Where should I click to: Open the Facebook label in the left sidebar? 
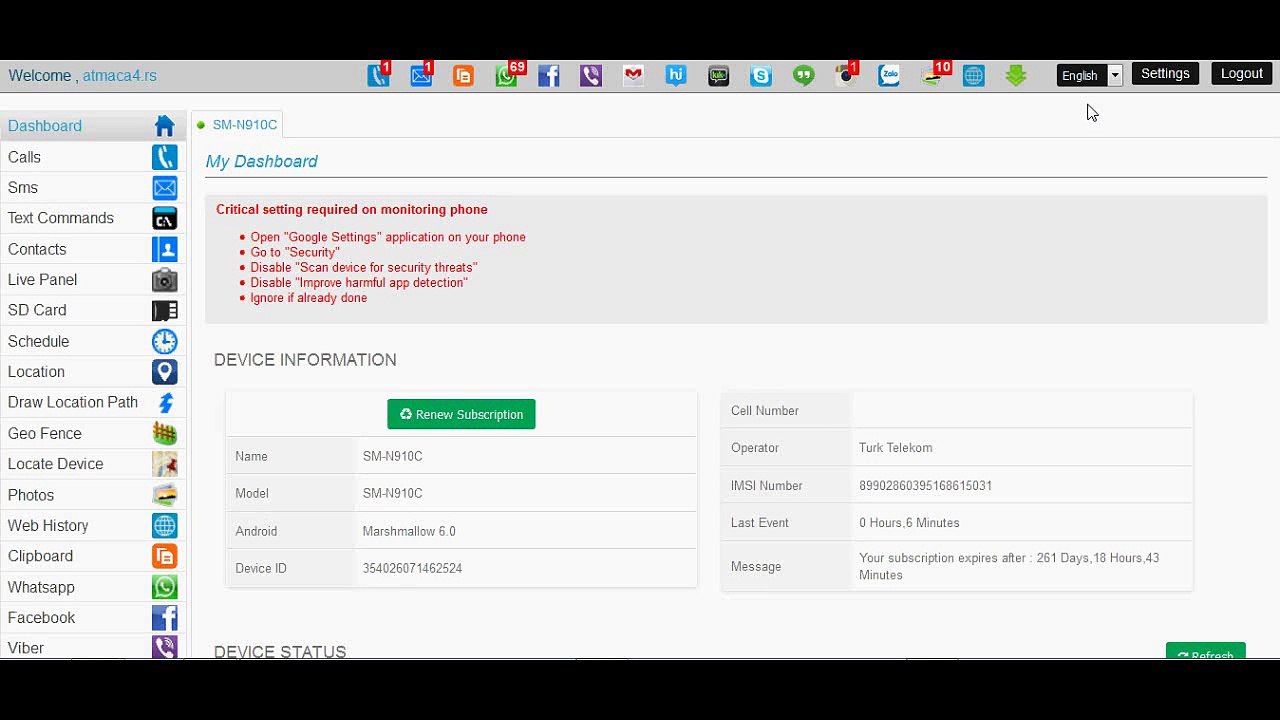coord(41,618)
